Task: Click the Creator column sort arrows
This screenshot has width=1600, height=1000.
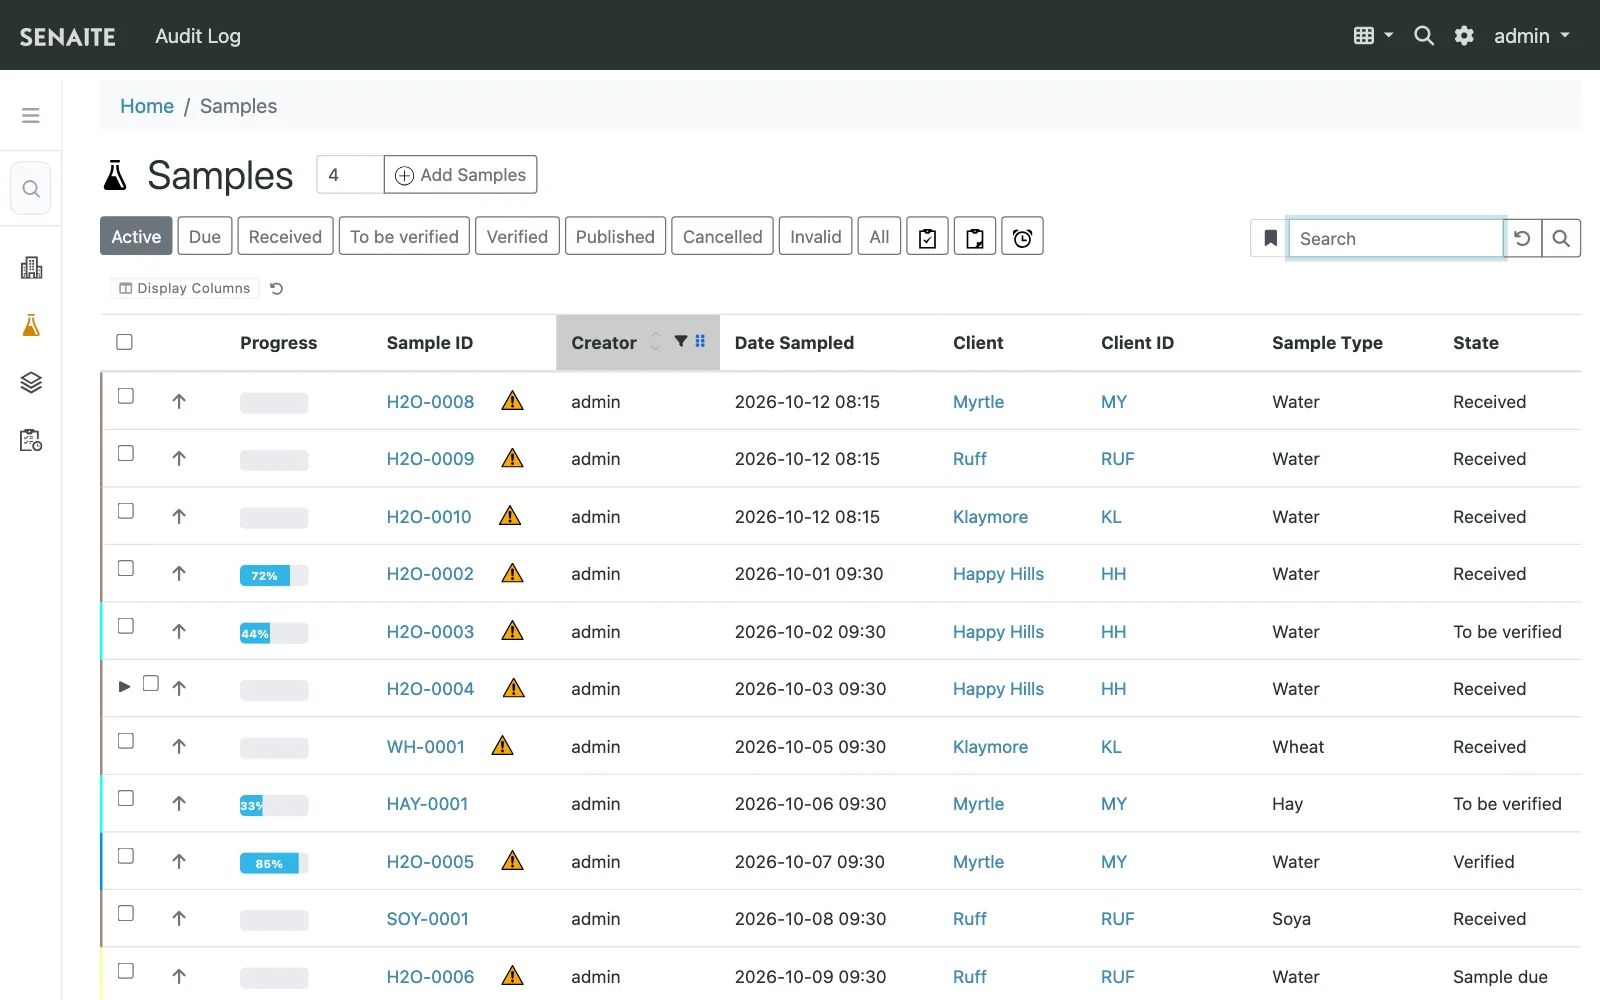Action: click(655, 342)
